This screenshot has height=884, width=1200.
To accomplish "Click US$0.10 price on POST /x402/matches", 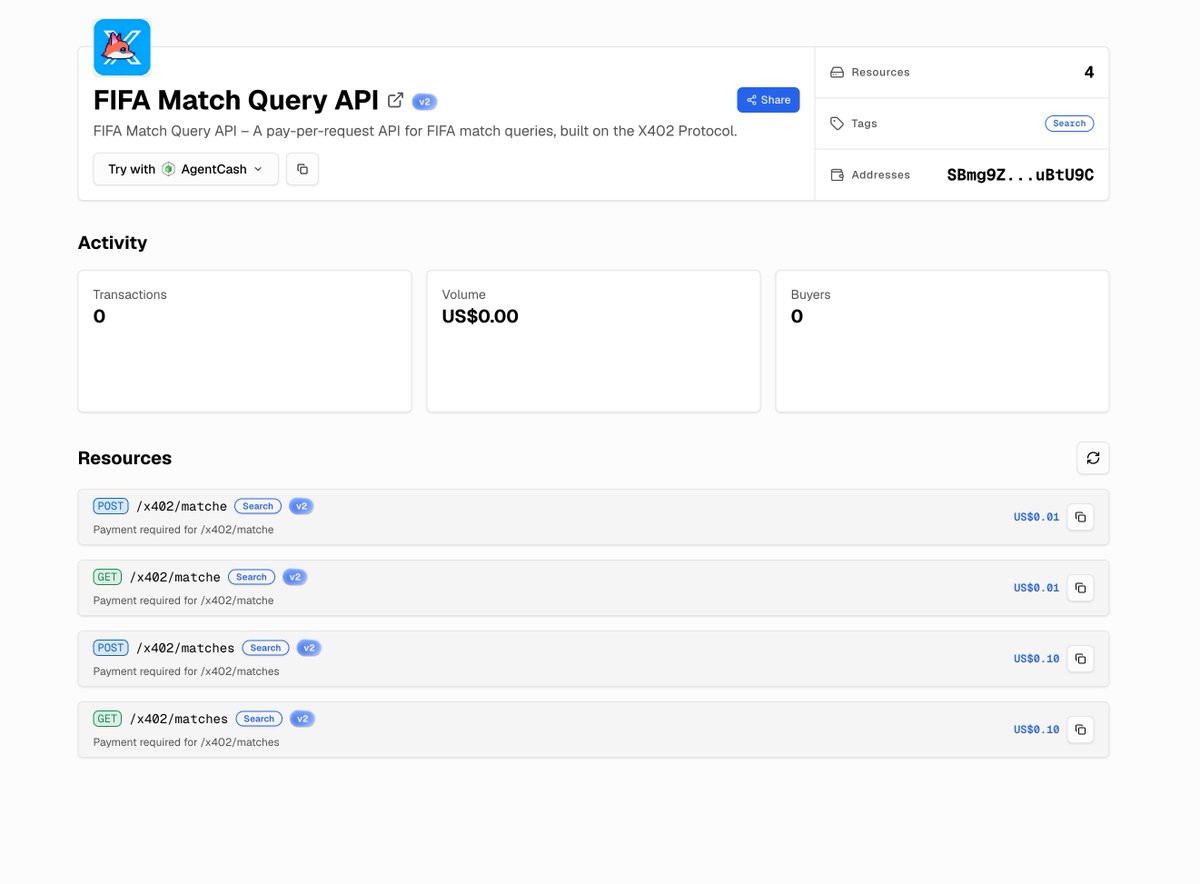I will [x=1036, y=659].
